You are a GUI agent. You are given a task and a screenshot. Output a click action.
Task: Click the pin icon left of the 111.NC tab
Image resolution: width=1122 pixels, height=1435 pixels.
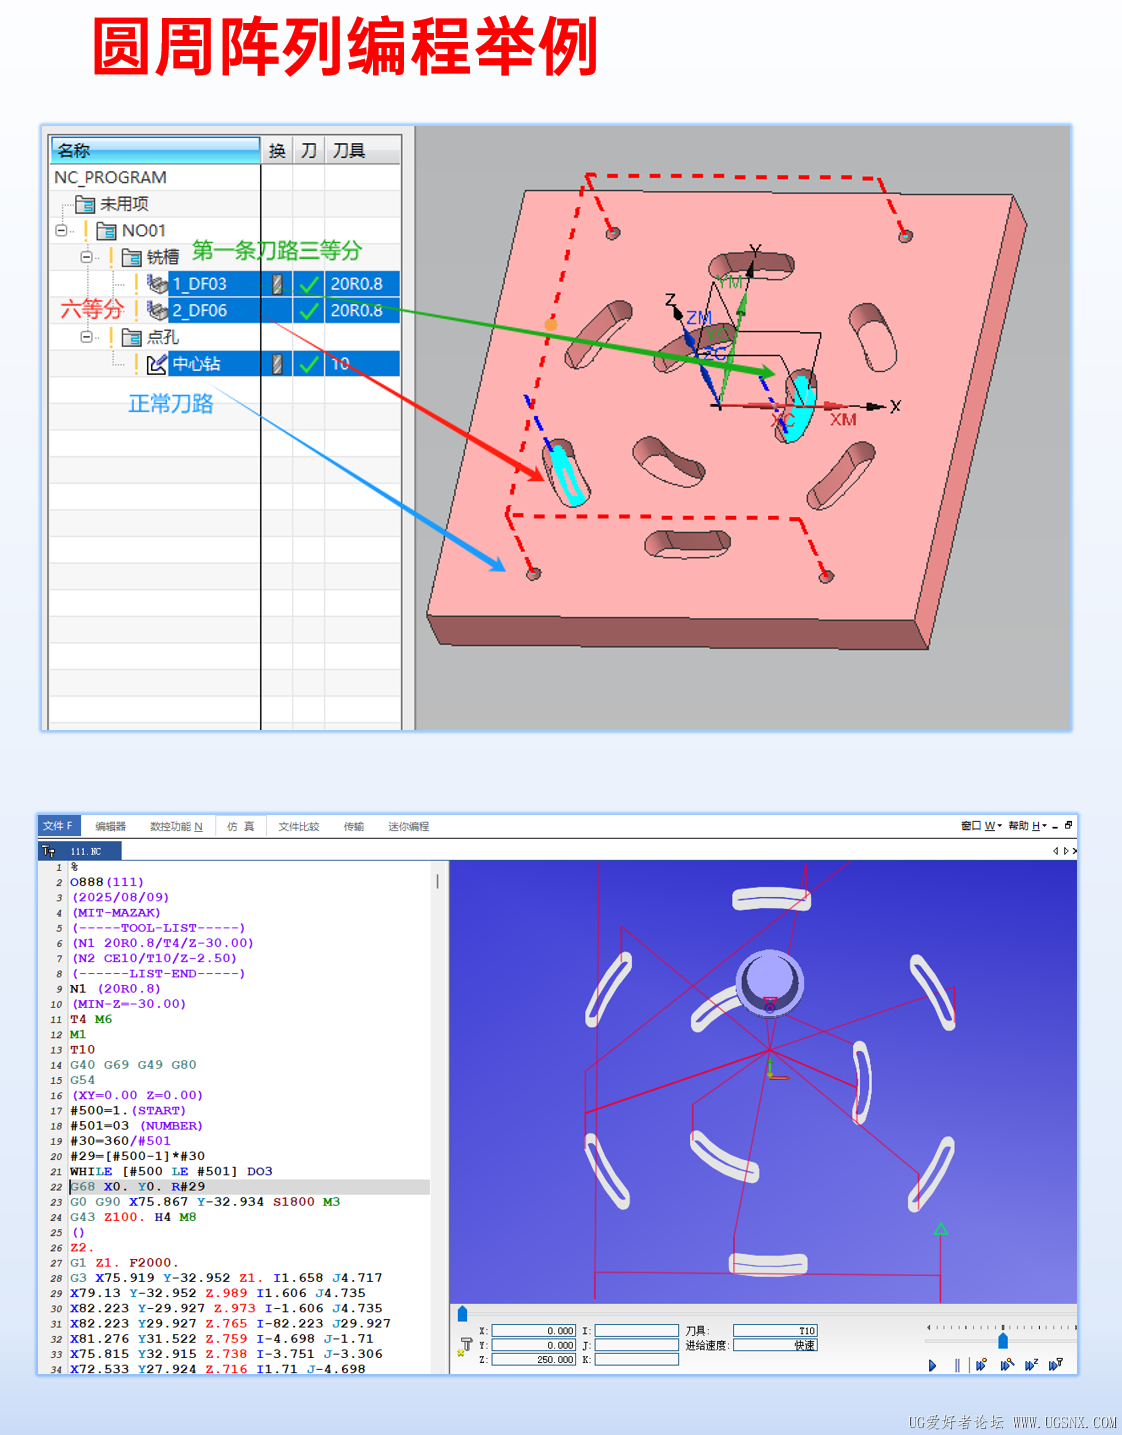coord(48,851)
